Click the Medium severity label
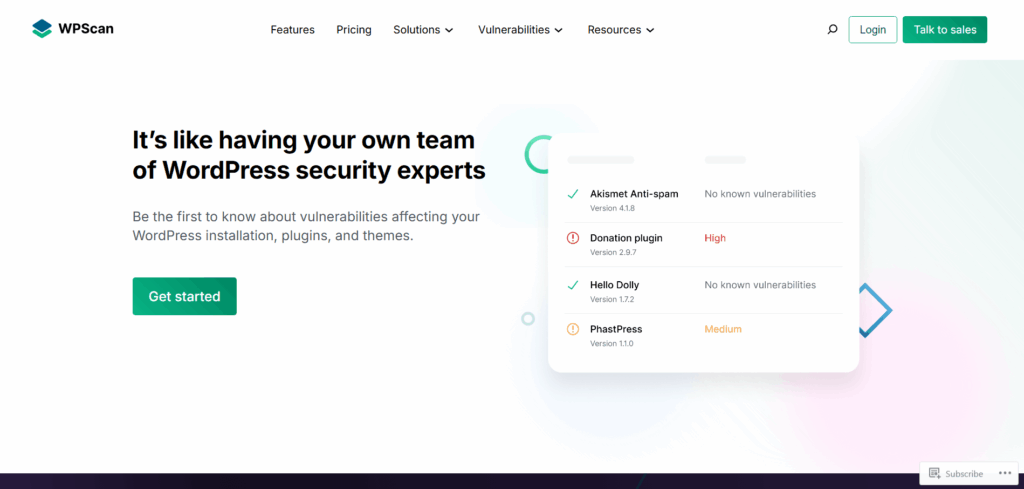This screenshot has height=489, width=1024. point(723,329)
